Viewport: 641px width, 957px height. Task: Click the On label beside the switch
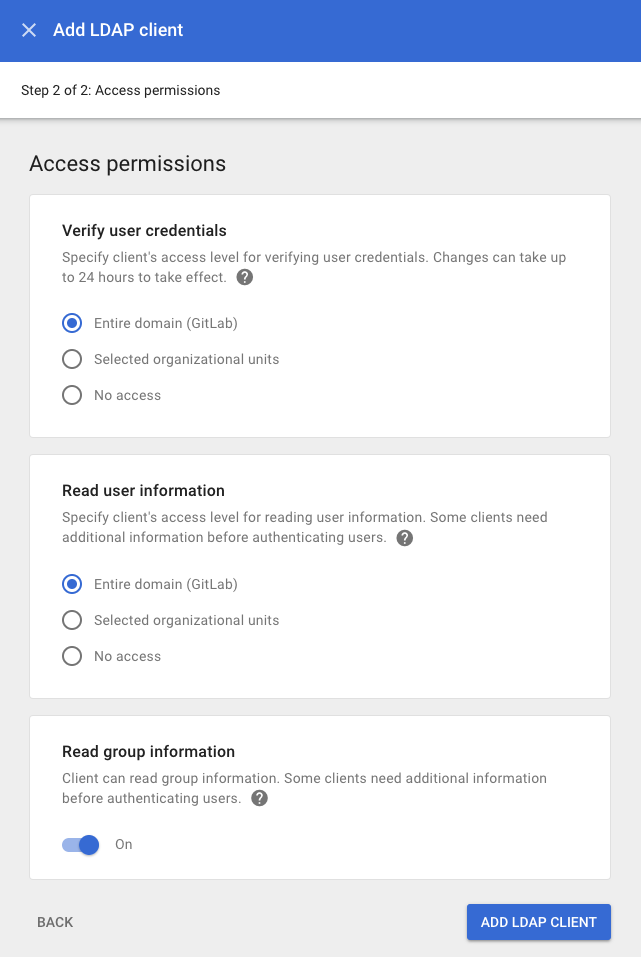tap(123, 845)
